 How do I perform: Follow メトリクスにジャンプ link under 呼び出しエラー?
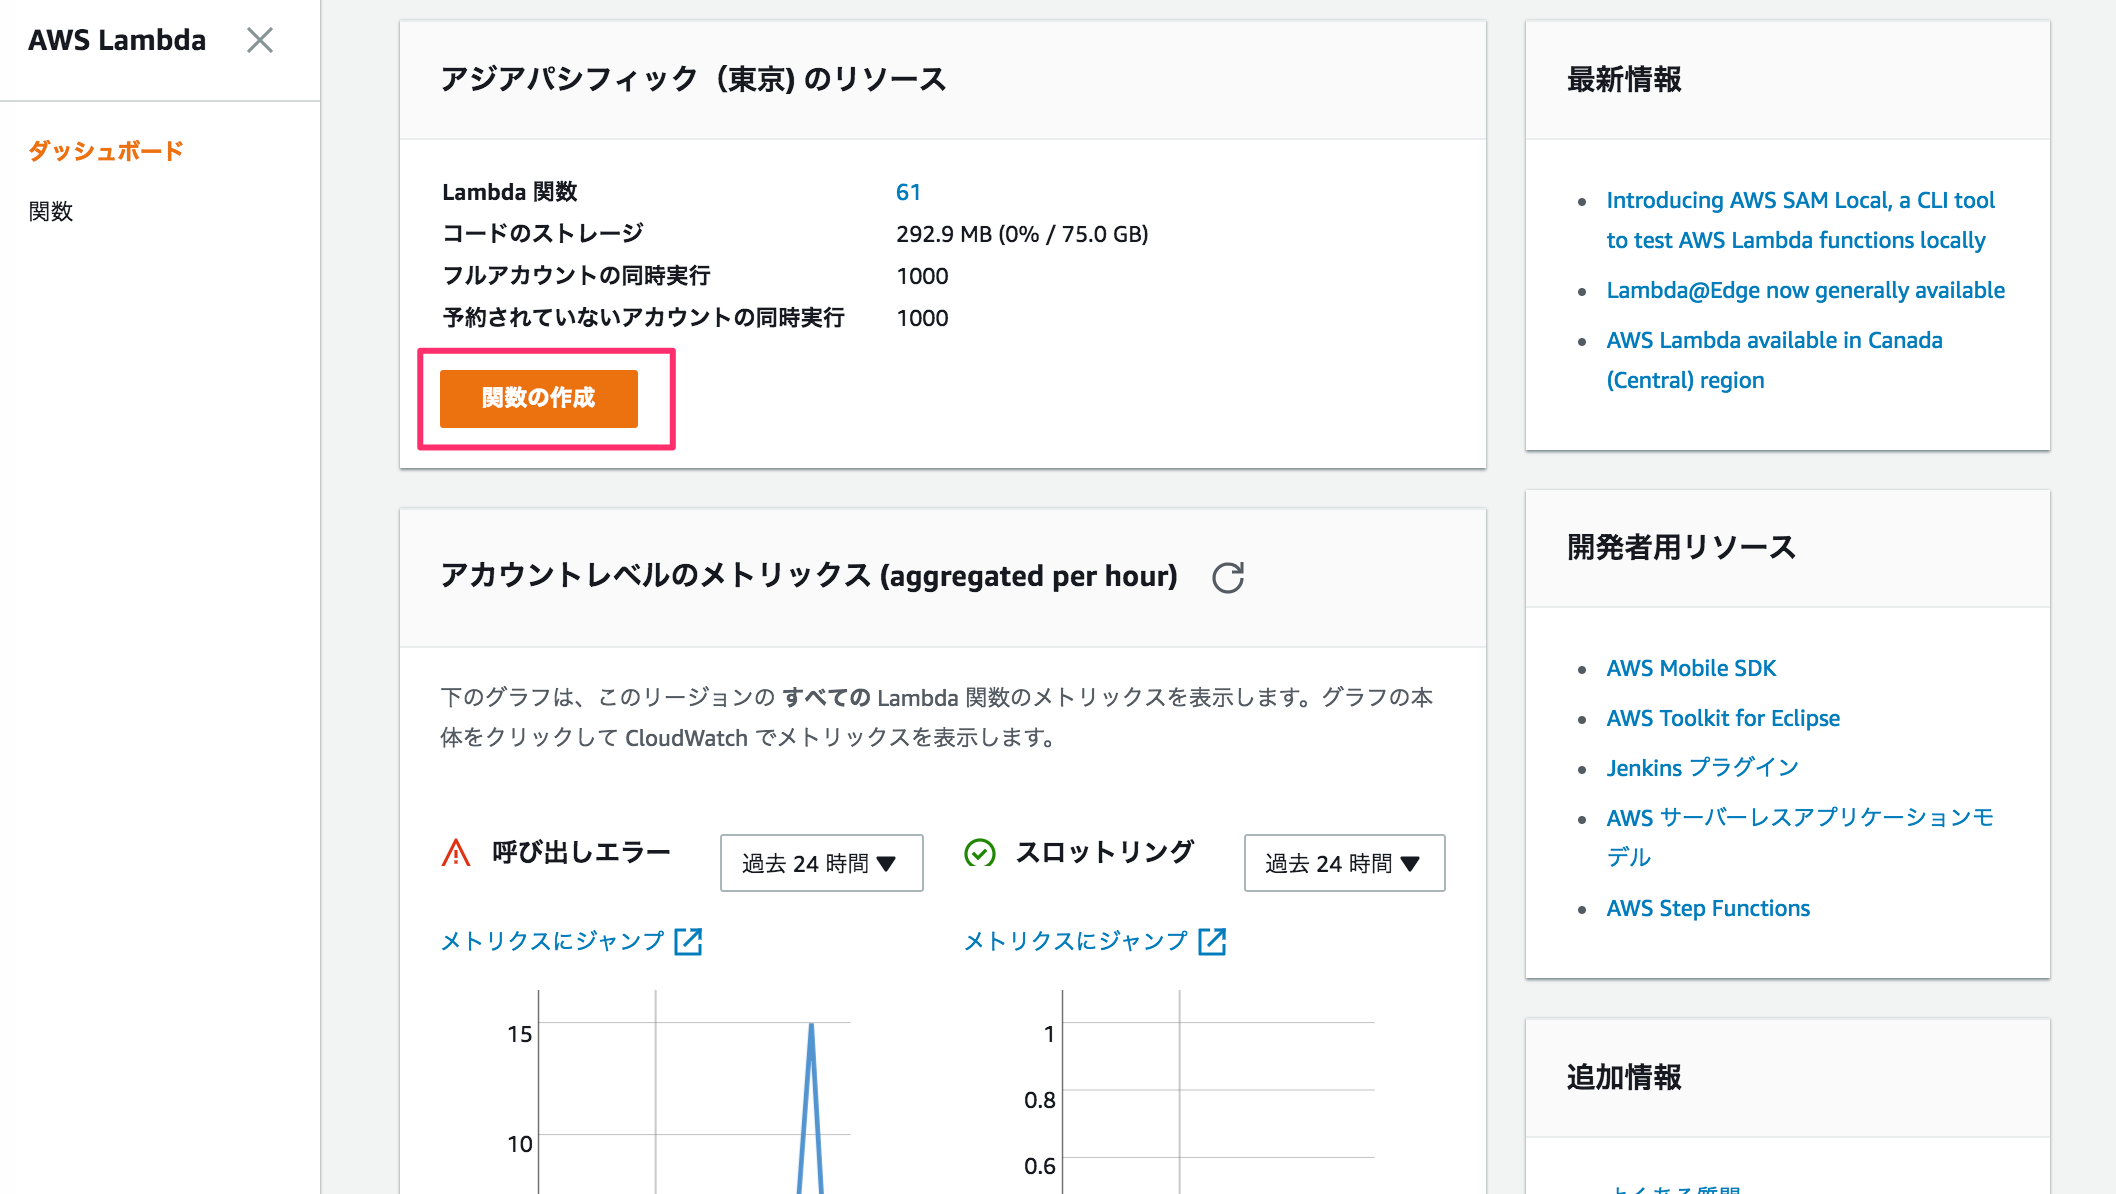click(552, 941)
